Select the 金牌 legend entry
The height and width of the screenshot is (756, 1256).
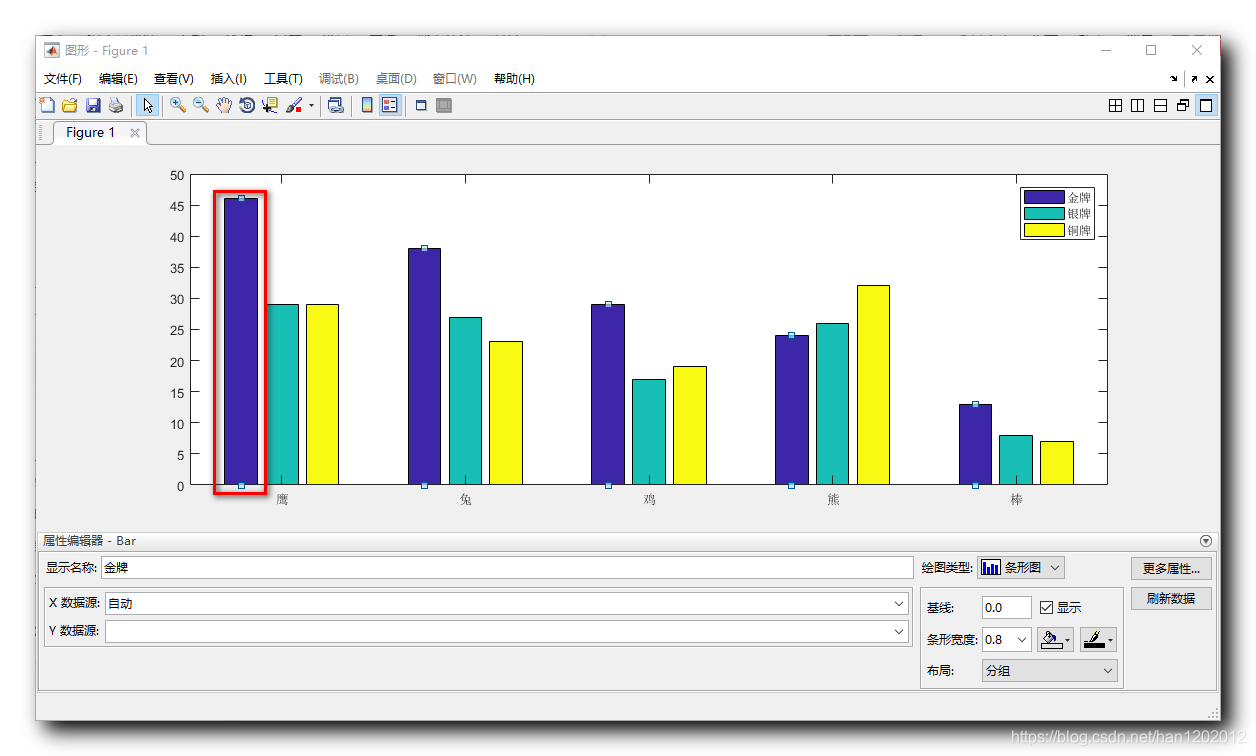1057,198
